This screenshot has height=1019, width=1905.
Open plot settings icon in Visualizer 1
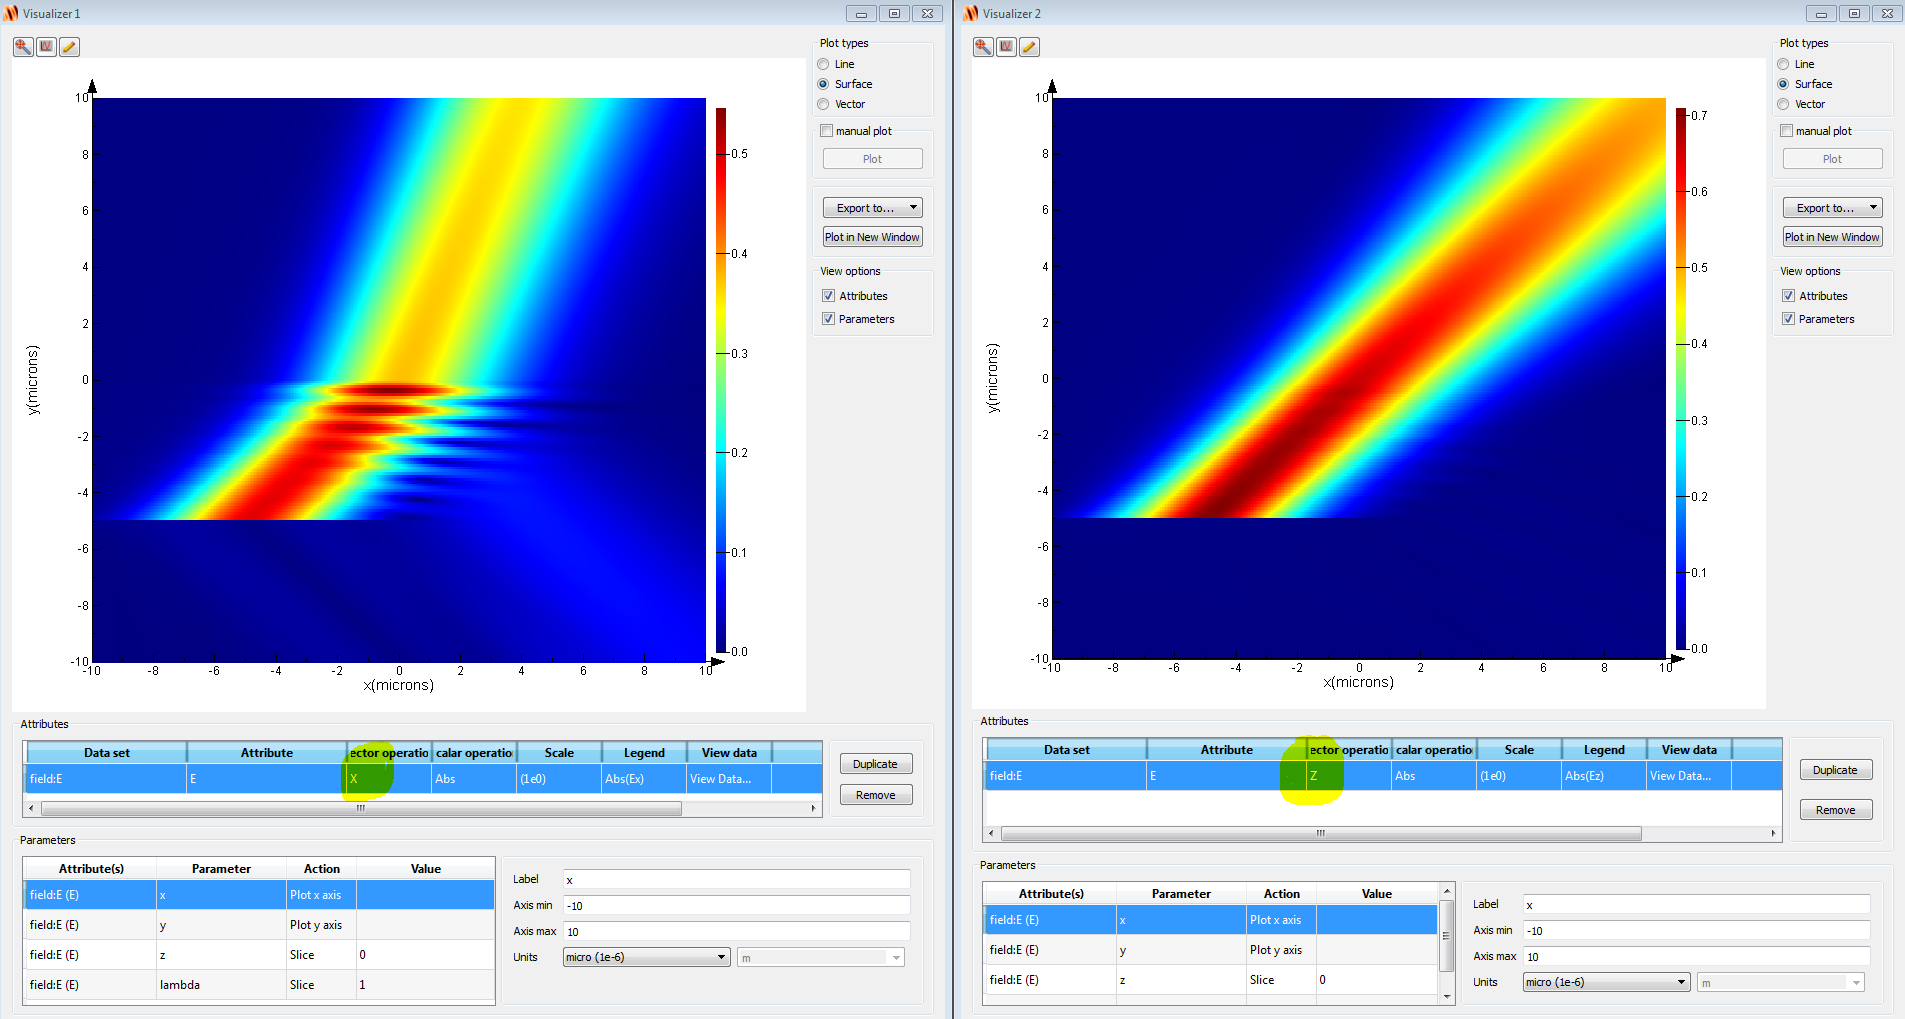click(46, 47)
